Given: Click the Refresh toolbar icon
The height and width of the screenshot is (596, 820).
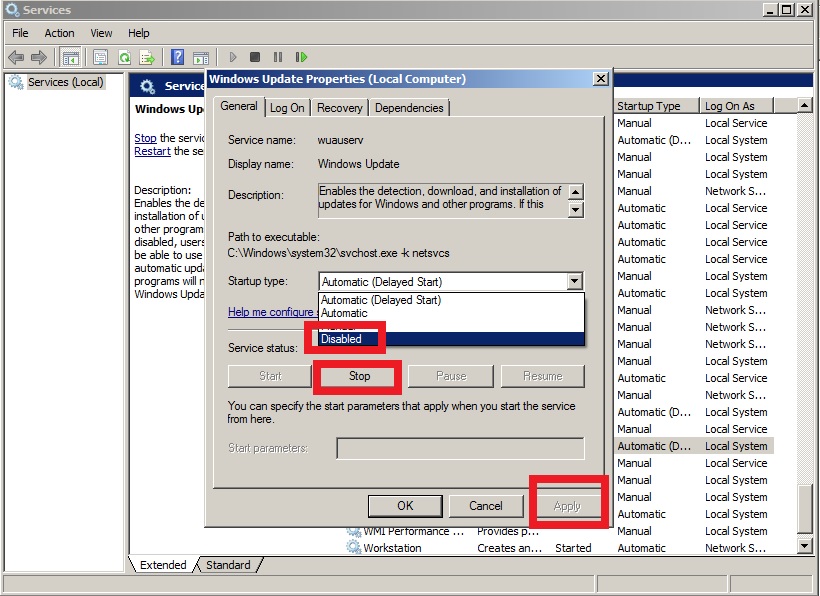Looking at the screenshot, I should pos(124,57).
